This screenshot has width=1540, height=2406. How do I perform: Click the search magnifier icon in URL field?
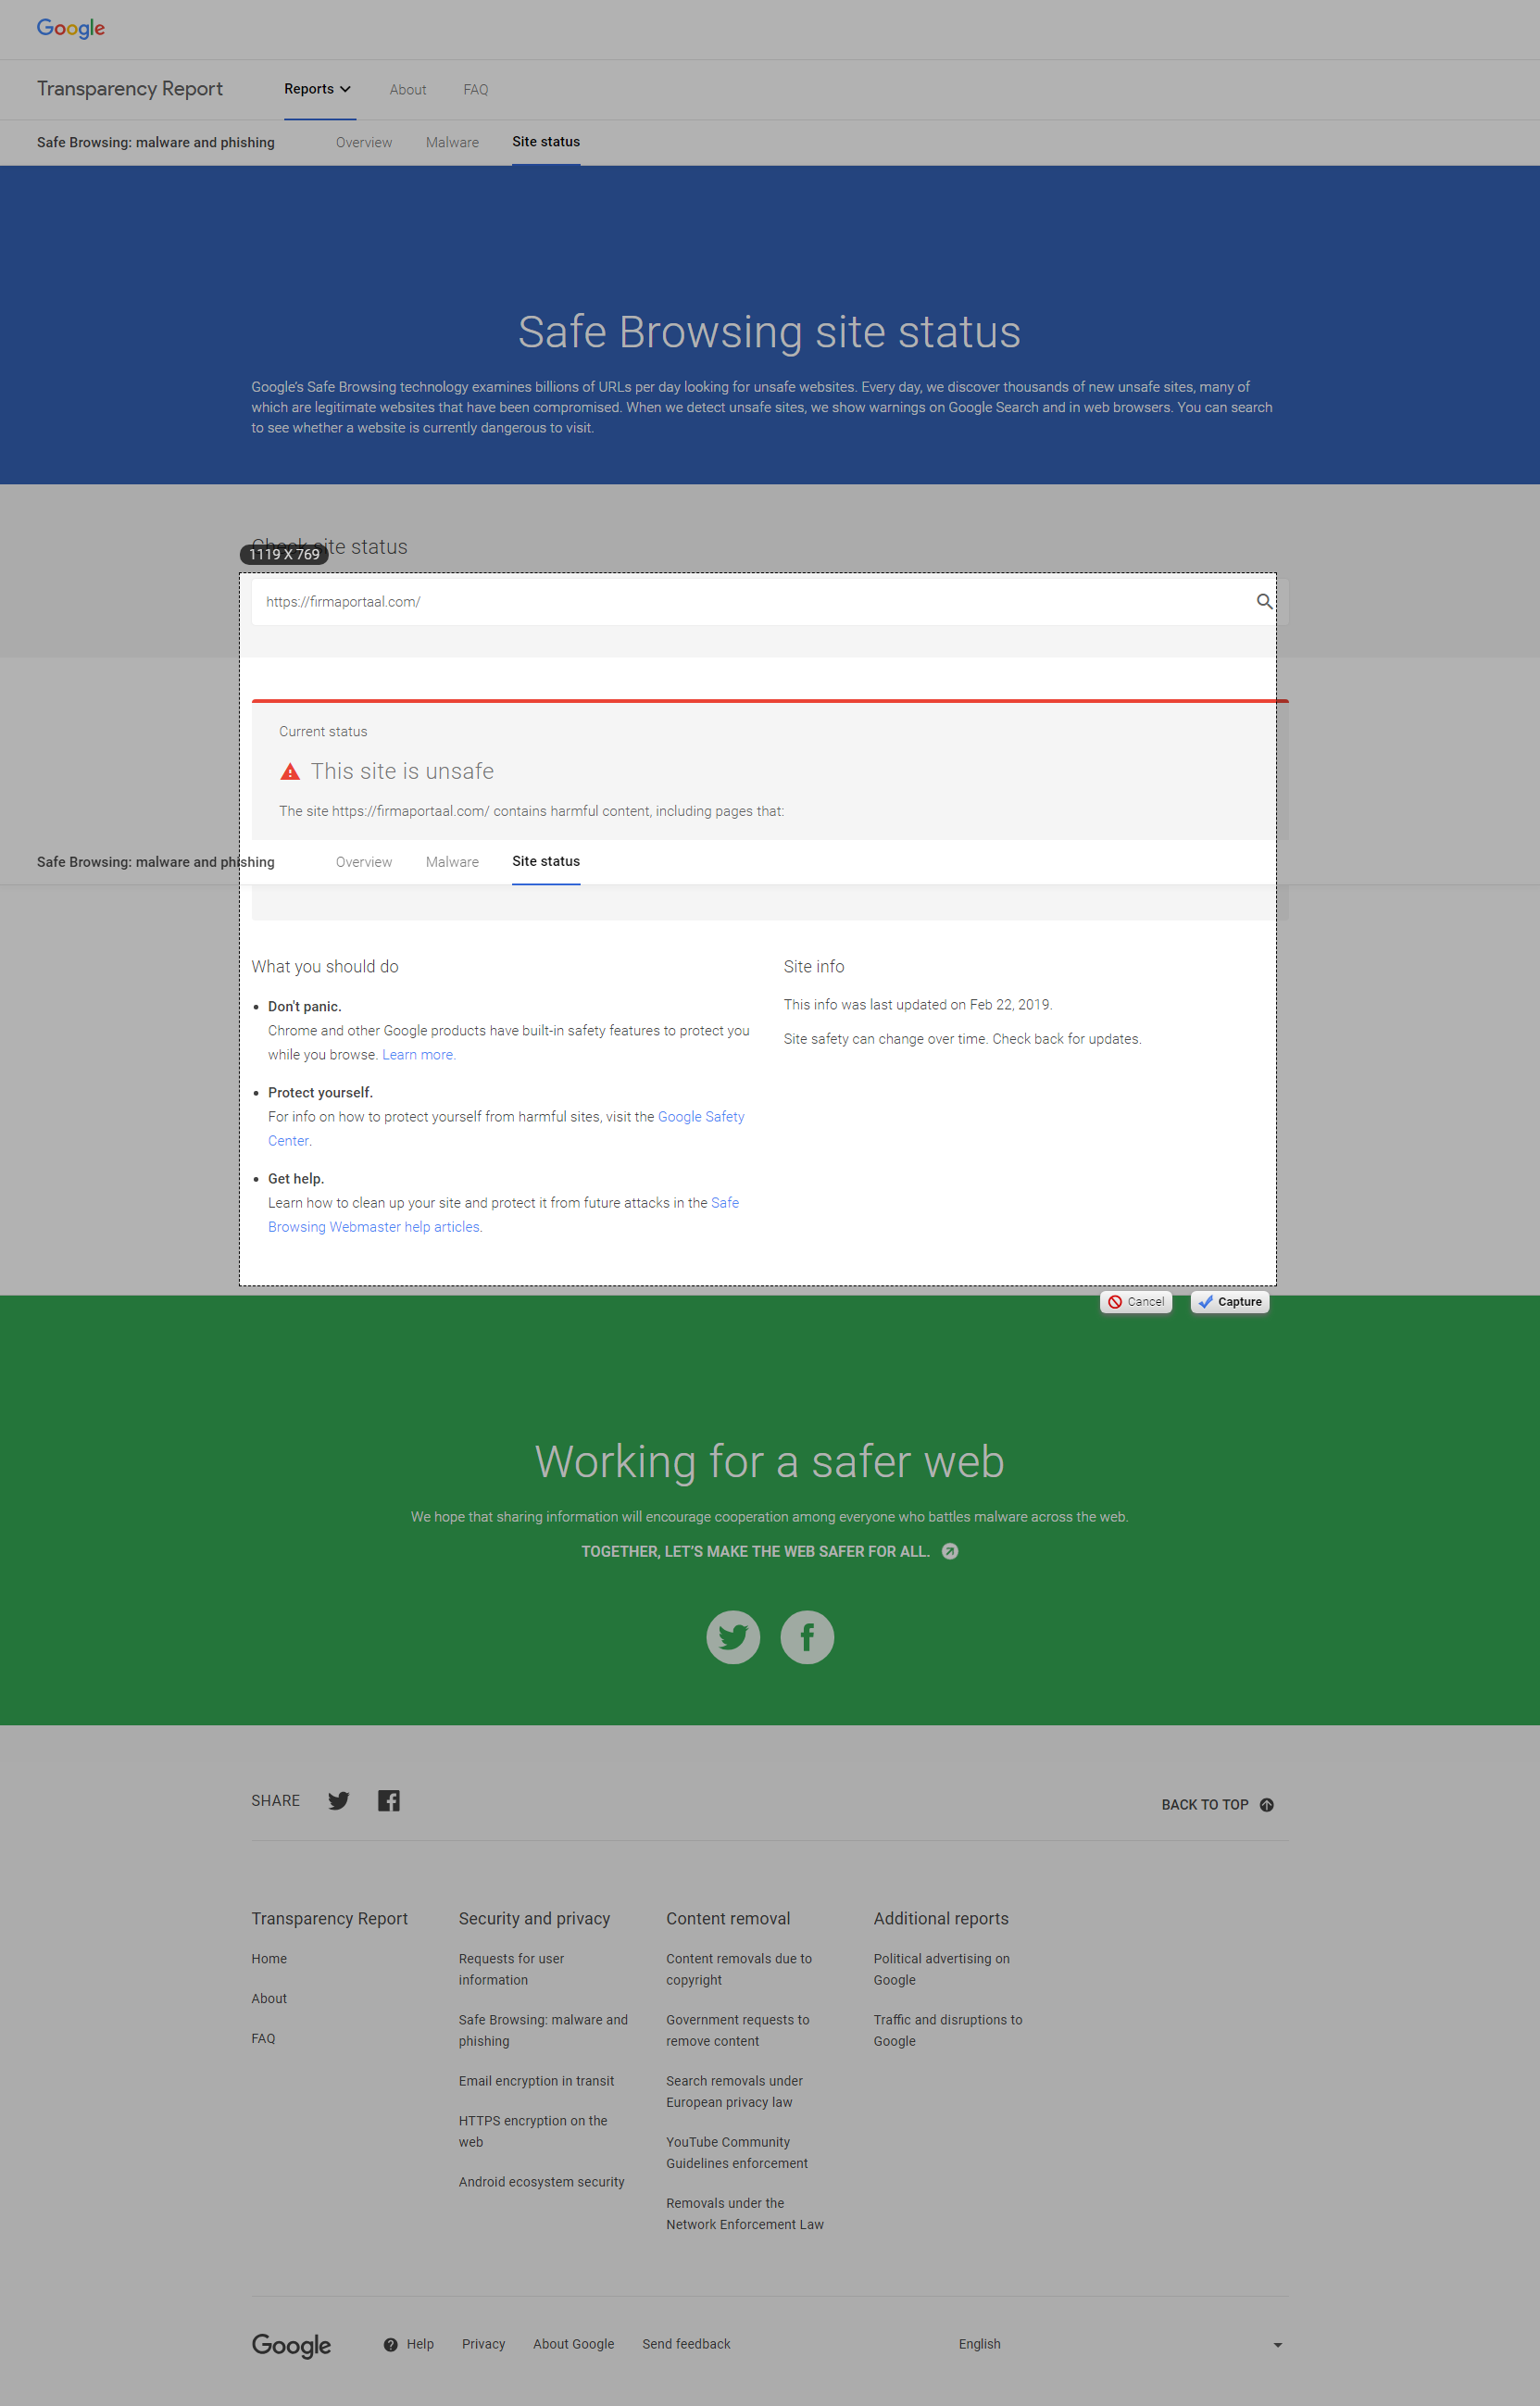[x=1264, y=601]
